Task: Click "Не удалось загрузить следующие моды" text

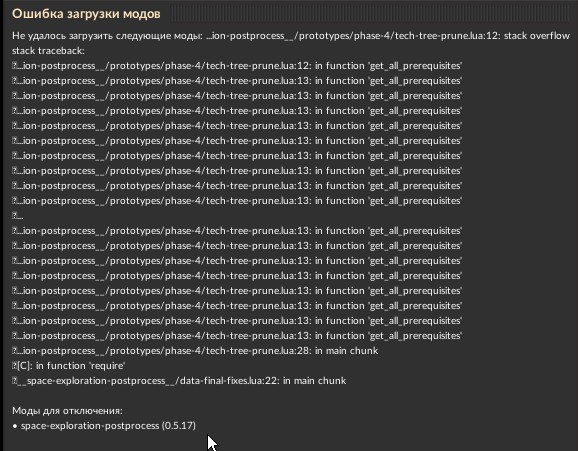Action: click(107, 36)
